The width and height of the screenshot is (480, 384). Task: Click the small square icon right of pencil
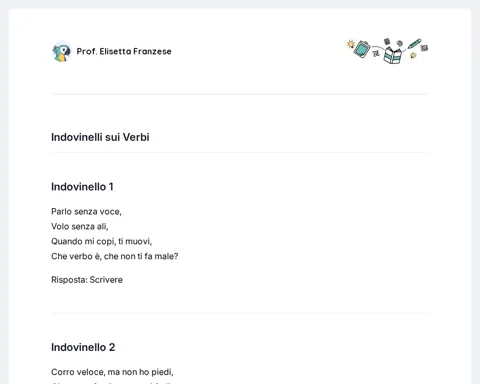pyautogui.click(x=424, y=48)
